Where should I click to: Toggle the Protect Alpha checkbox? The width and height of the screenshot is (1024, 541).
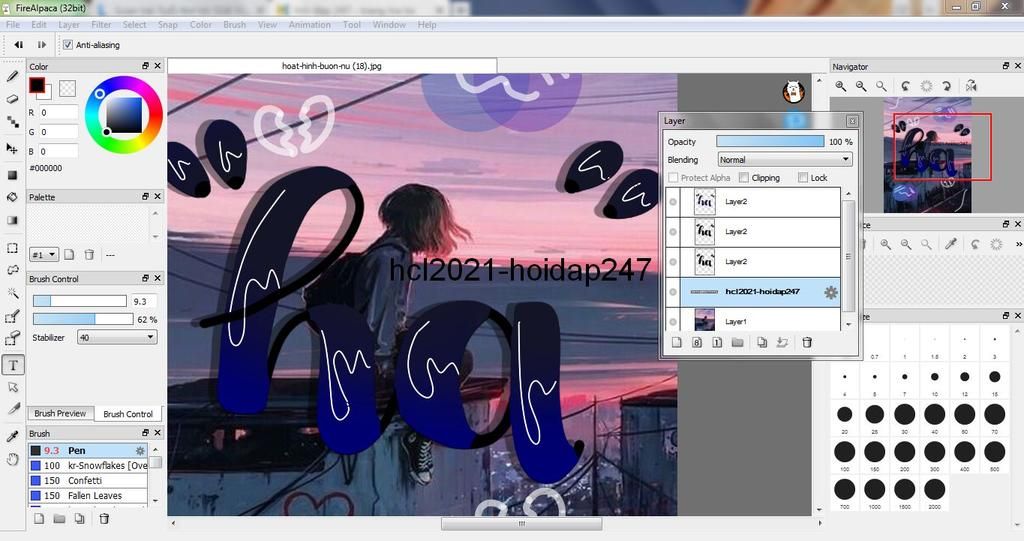[x=673, y=178]
